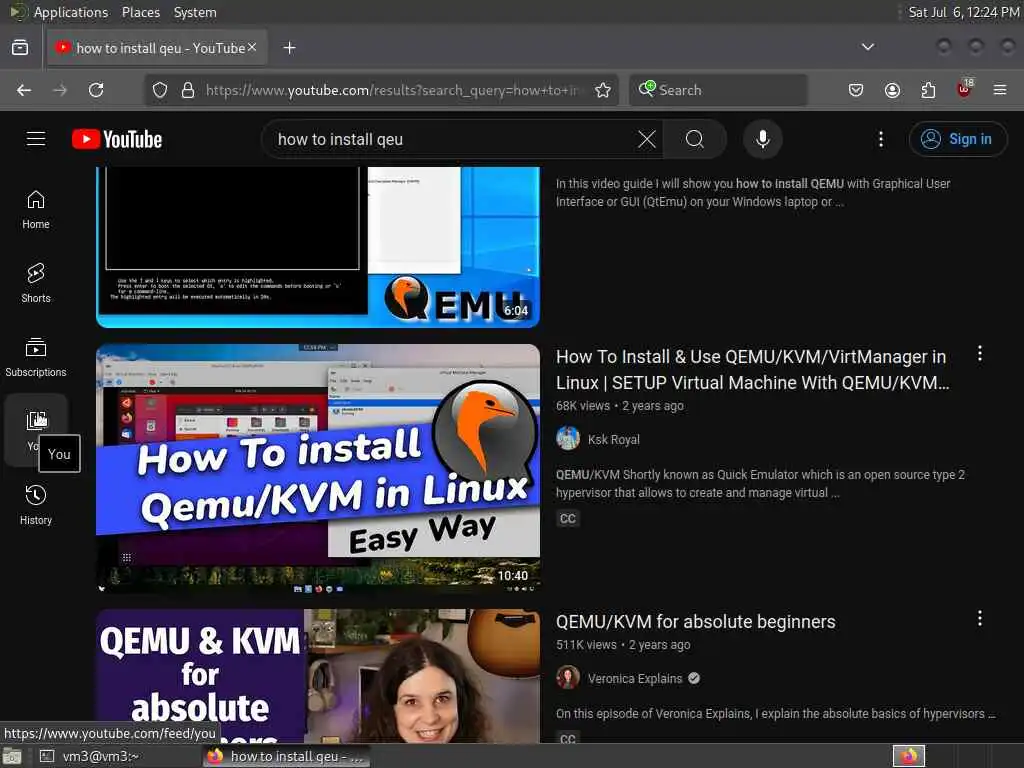The image size is (1024, 768).
Task: Open the System menu
Action: (x=195, y=12)
